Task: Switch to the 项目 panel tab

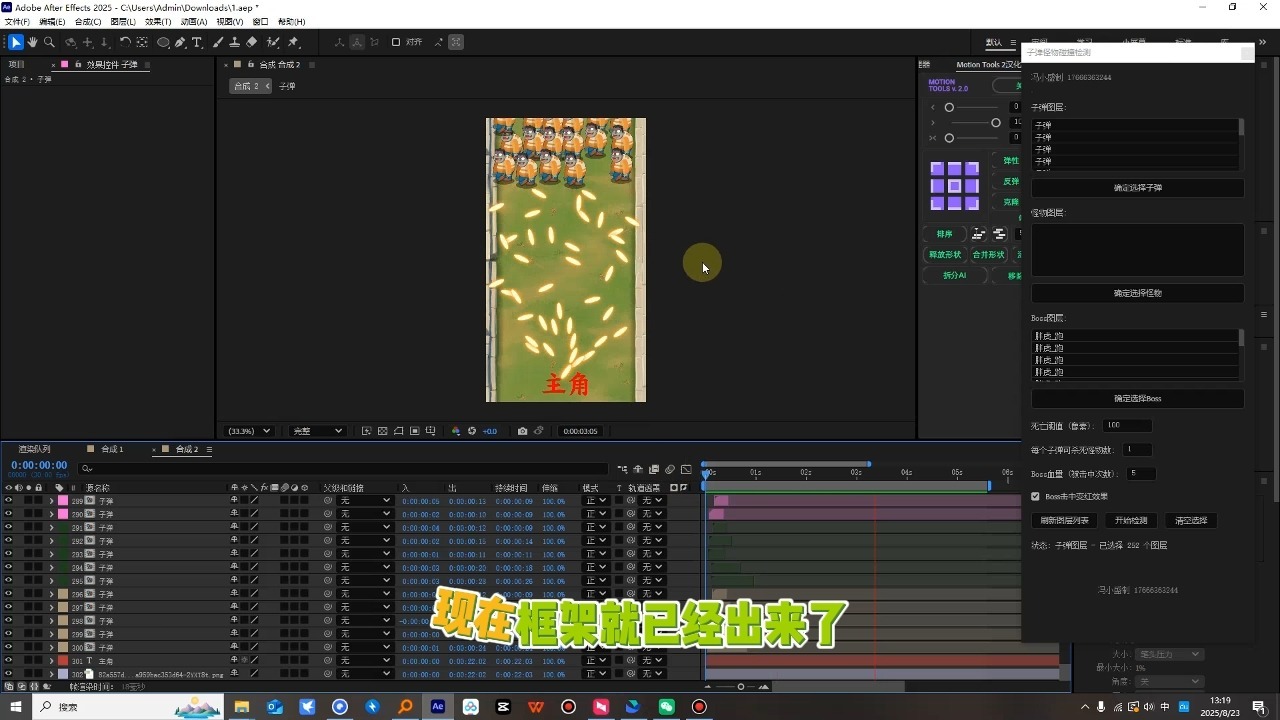Action: click(16, 64)
